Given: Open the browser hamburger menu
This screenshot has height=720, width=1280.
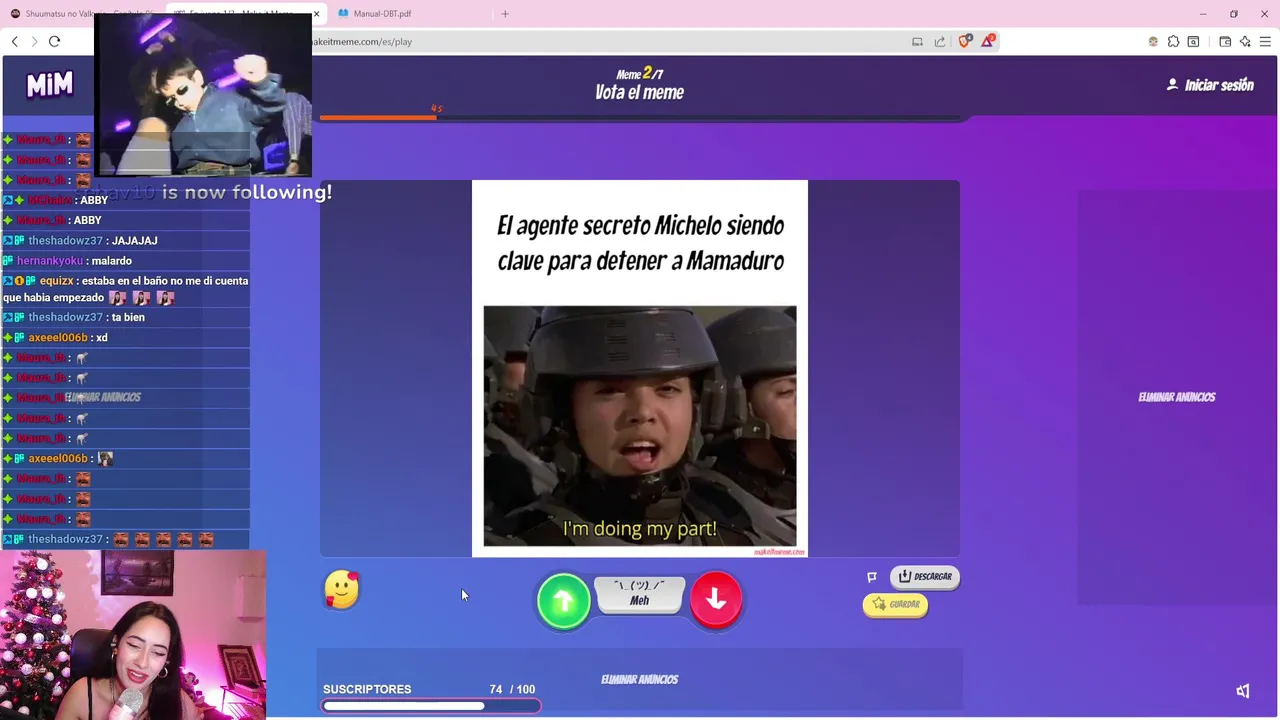Looking at the screenshot, I should tap(1265, 41).
